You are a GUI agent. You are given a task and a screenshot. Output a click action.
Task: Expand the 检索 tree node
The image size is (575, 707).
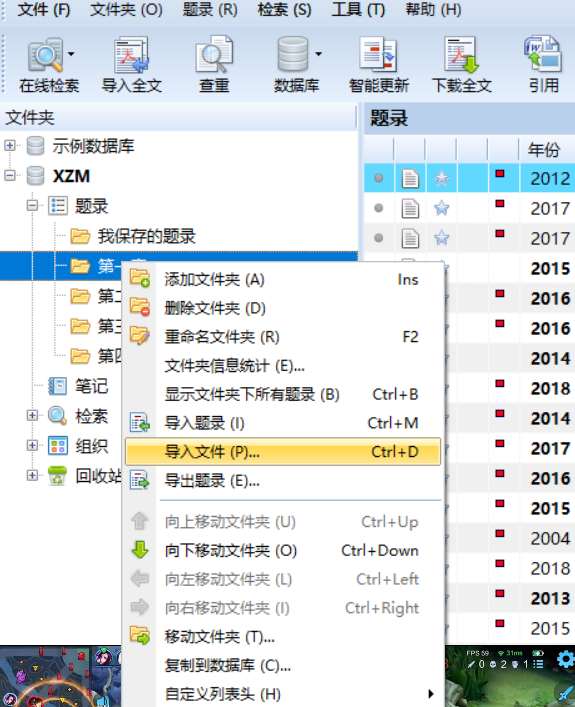[x=32, y=415]
